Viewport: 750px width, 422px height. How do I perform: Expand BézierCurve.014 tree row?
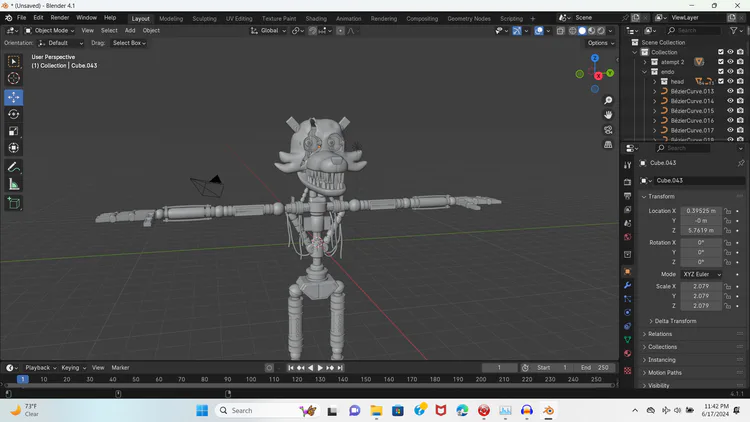pyautogui.click(x=655, y=101)
